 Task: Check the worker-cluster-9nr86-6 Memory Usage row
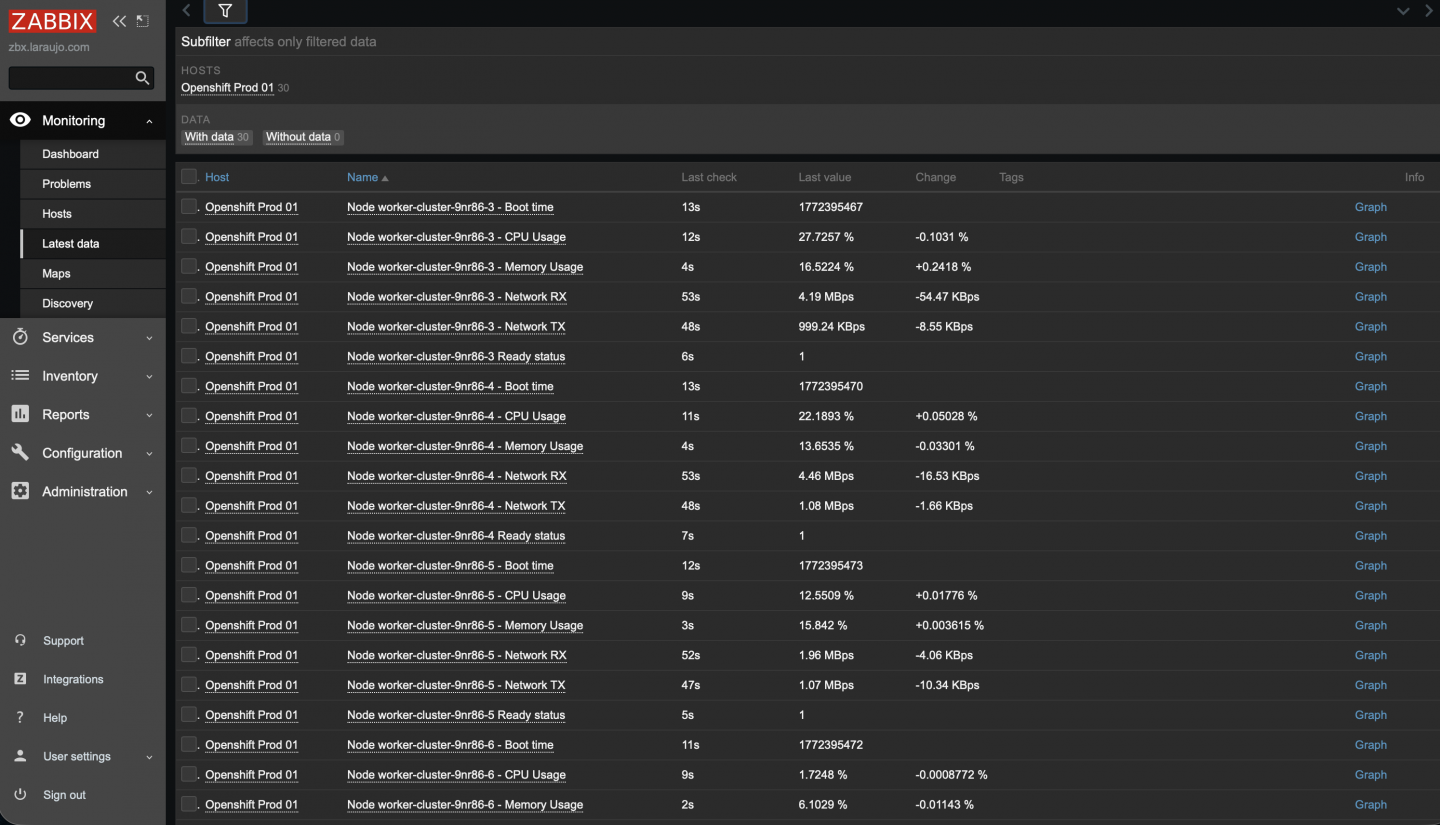189,804
